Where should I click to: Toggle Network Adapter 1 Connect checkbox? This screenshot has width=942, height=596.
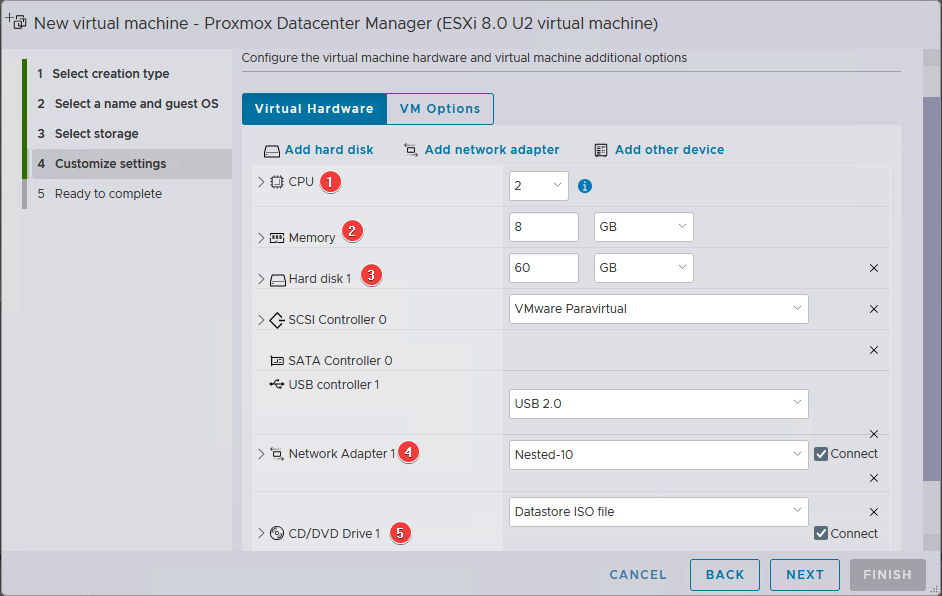tap(821, 453)
